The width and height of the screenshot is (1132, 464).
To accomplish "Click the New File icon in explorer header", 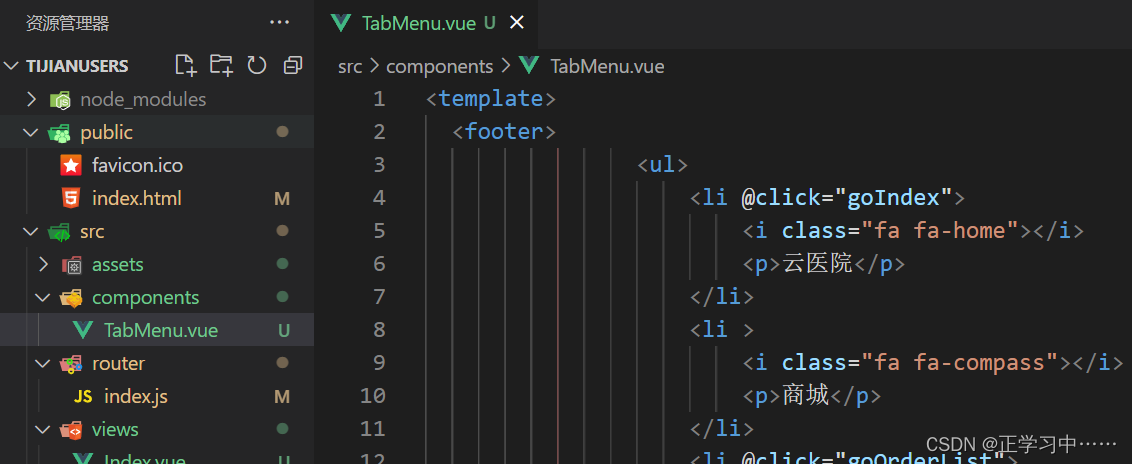I will [x=186, y=66].
